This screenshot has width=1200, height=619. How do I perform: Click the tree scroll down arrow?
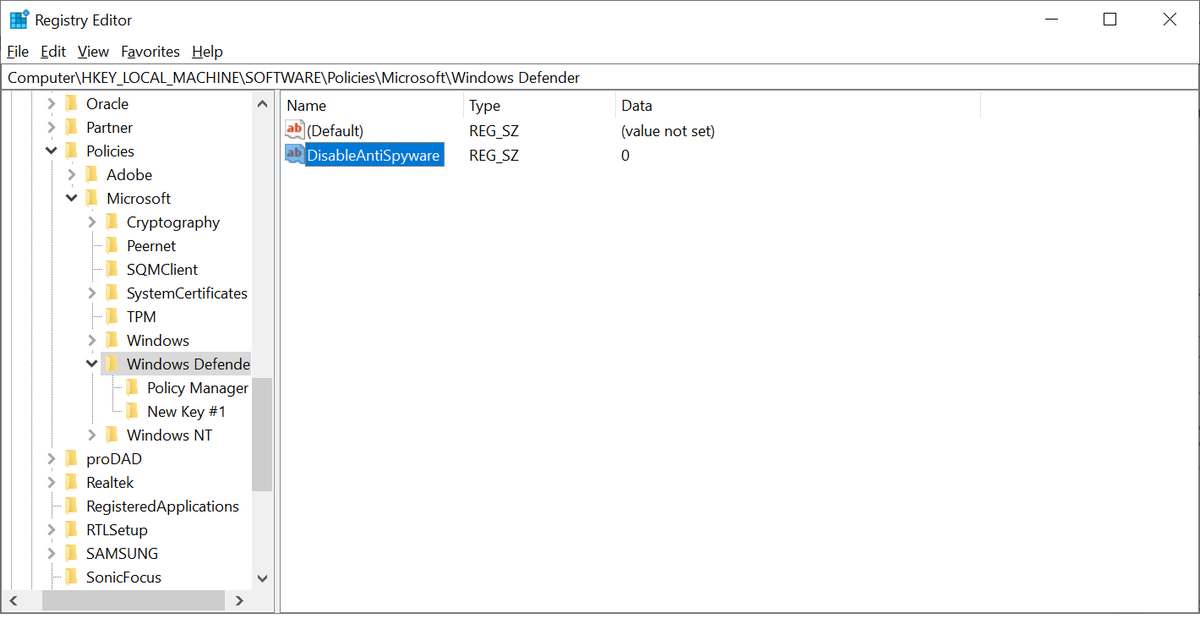click(262, 578)
